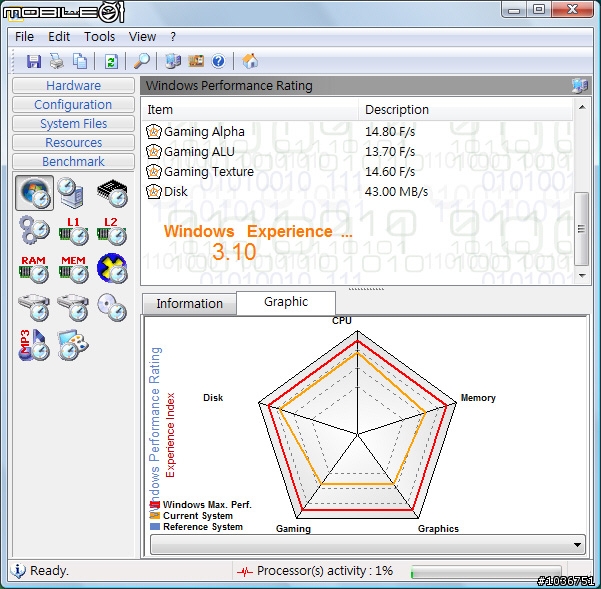Image resolution: width=601 pixels, height=589 pixels.
Task: Expand the System Files section
Action: pos(73,124)
